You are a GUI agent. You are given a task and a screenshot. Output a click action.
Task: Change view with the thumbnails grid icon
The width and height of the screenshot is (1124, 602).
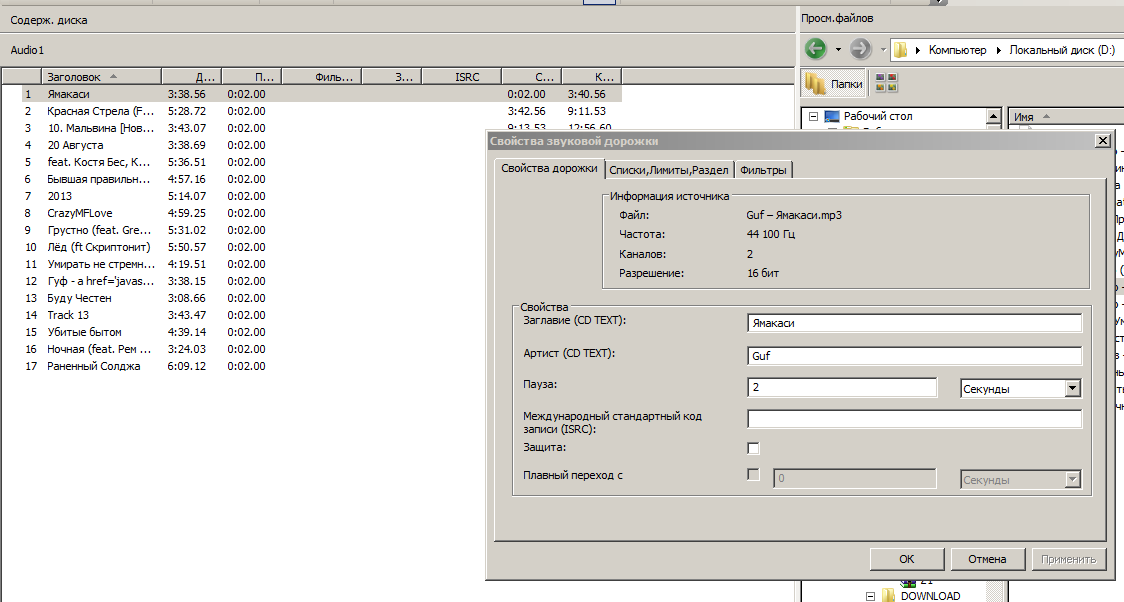click(x=886, y=82)
